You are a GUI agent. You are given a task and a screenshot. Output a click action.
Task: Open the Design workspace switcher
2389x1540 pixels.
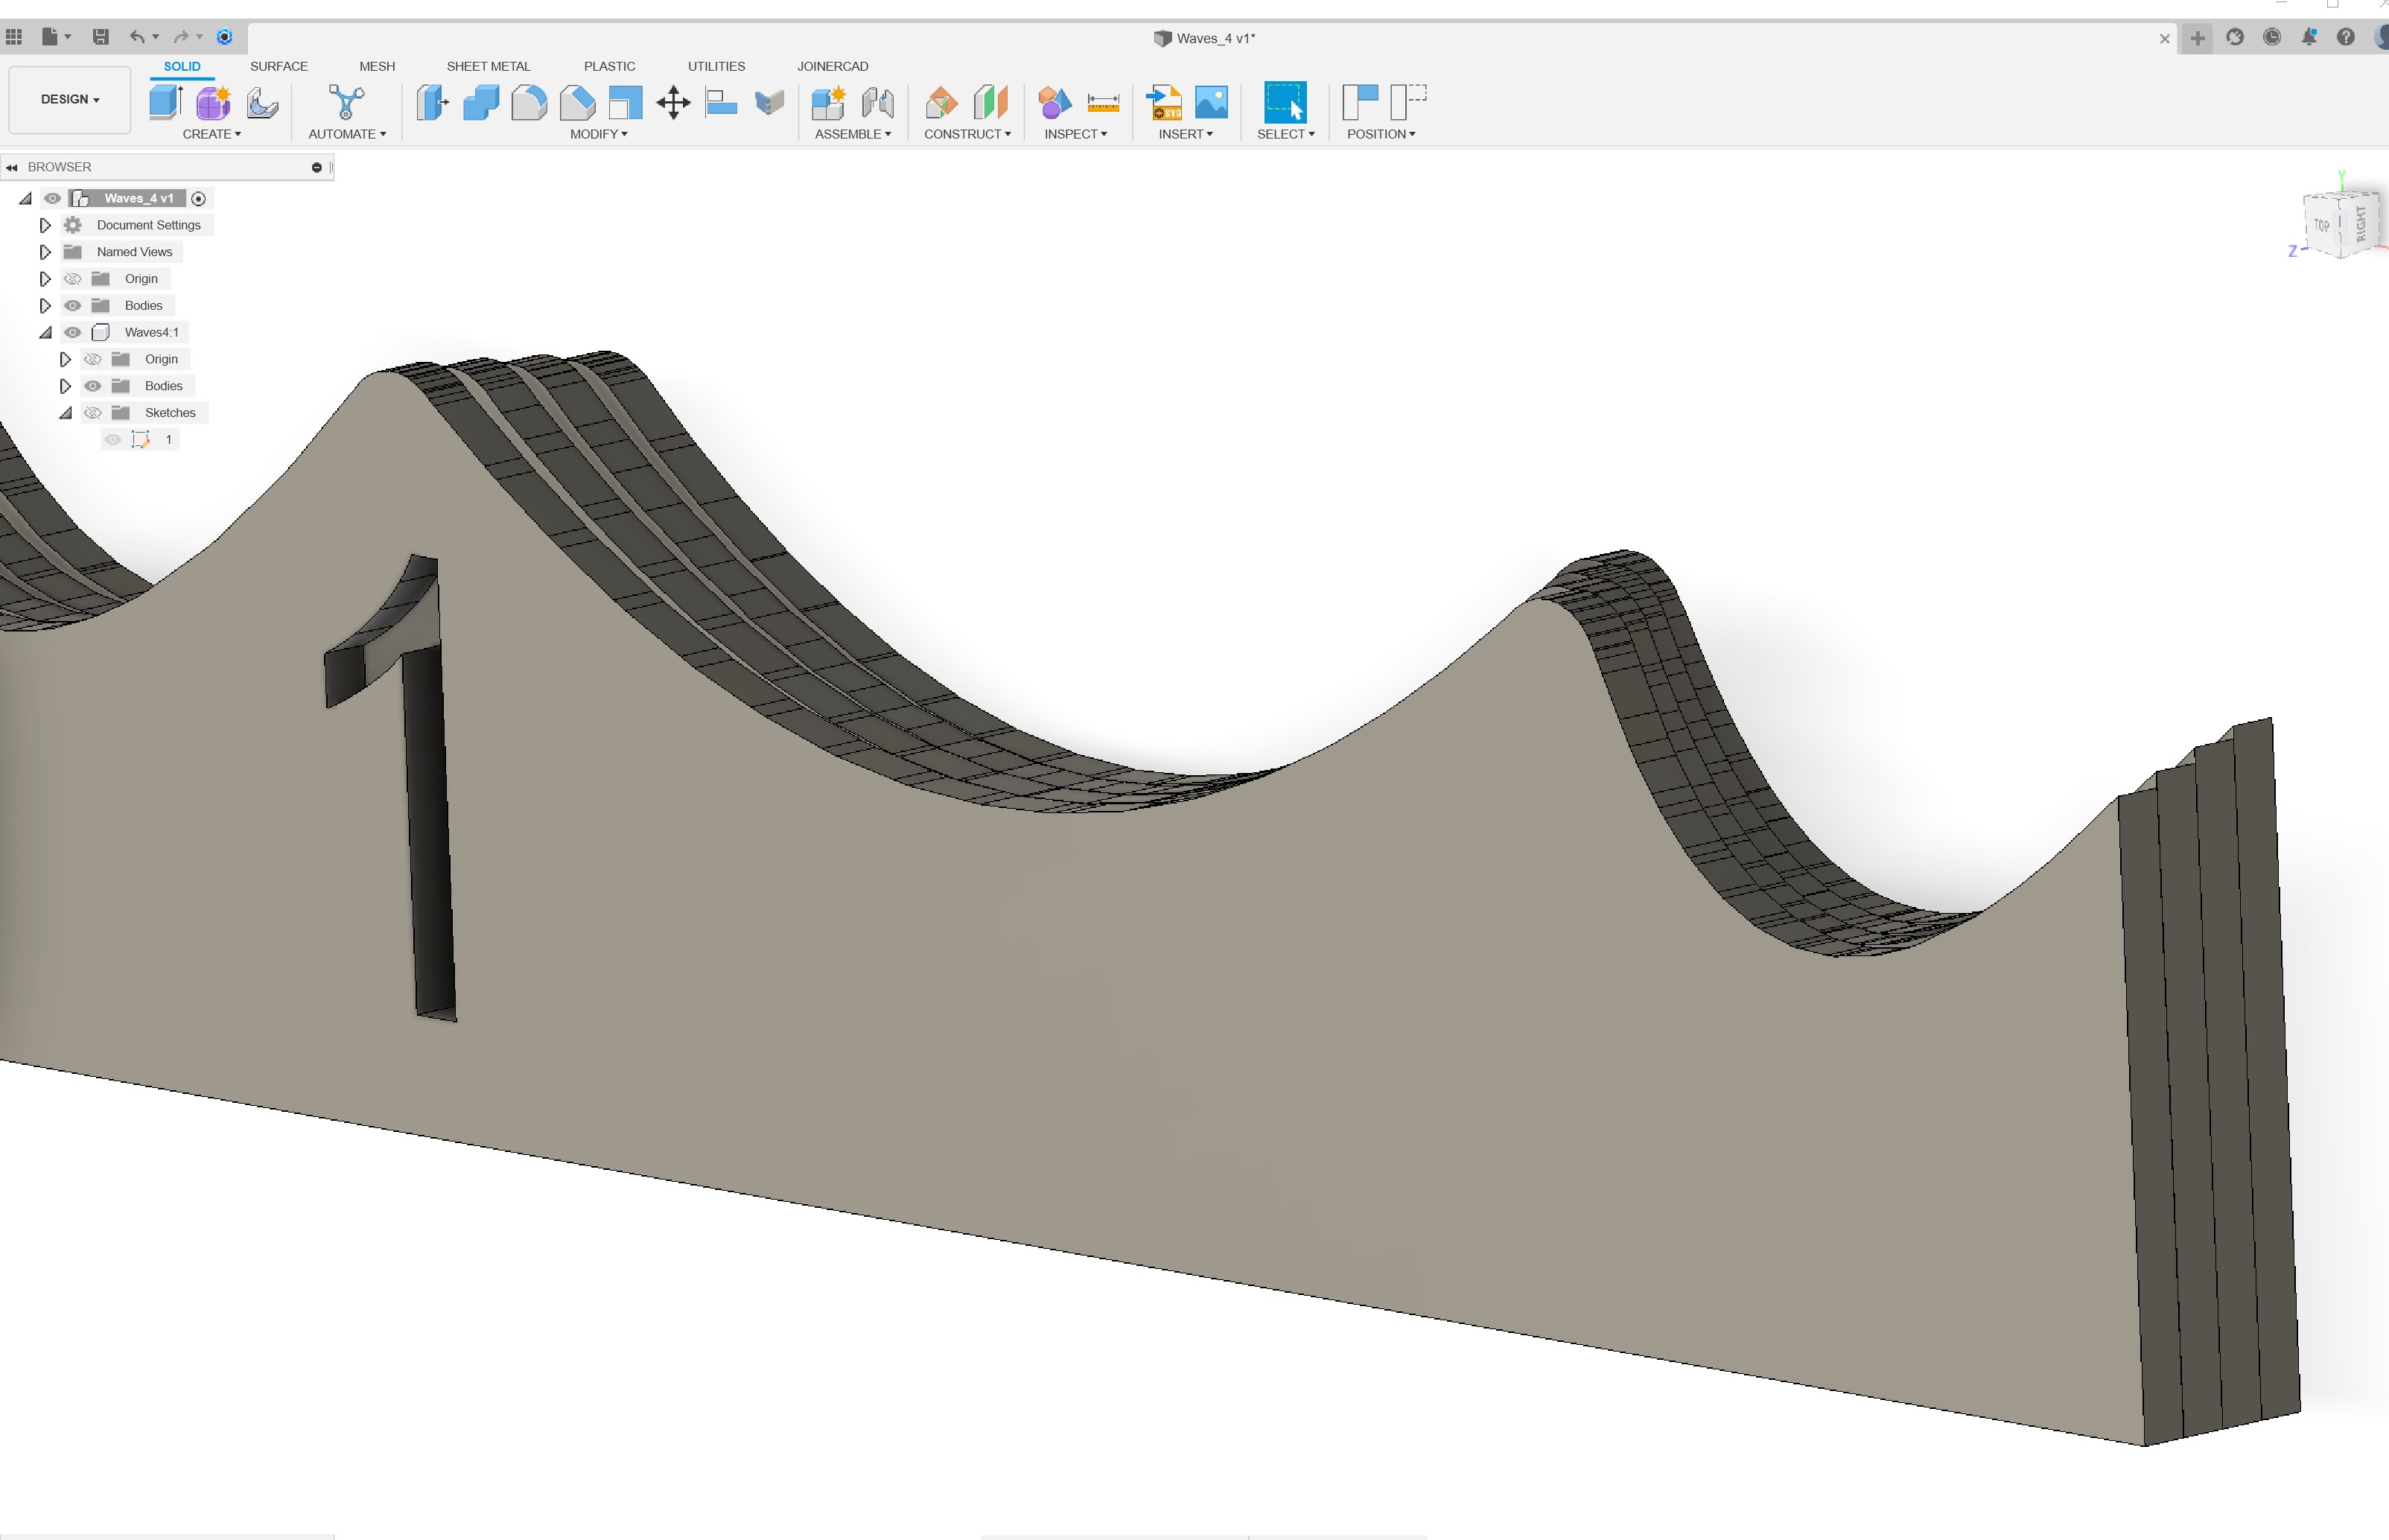click(69, 99)
